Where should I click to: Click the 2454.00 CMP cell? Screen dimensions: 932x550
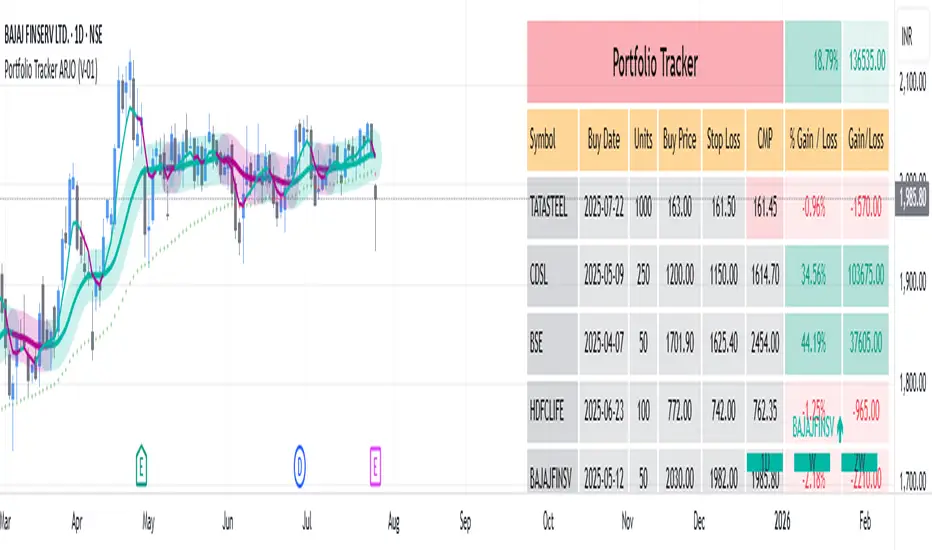pos(765,343)
